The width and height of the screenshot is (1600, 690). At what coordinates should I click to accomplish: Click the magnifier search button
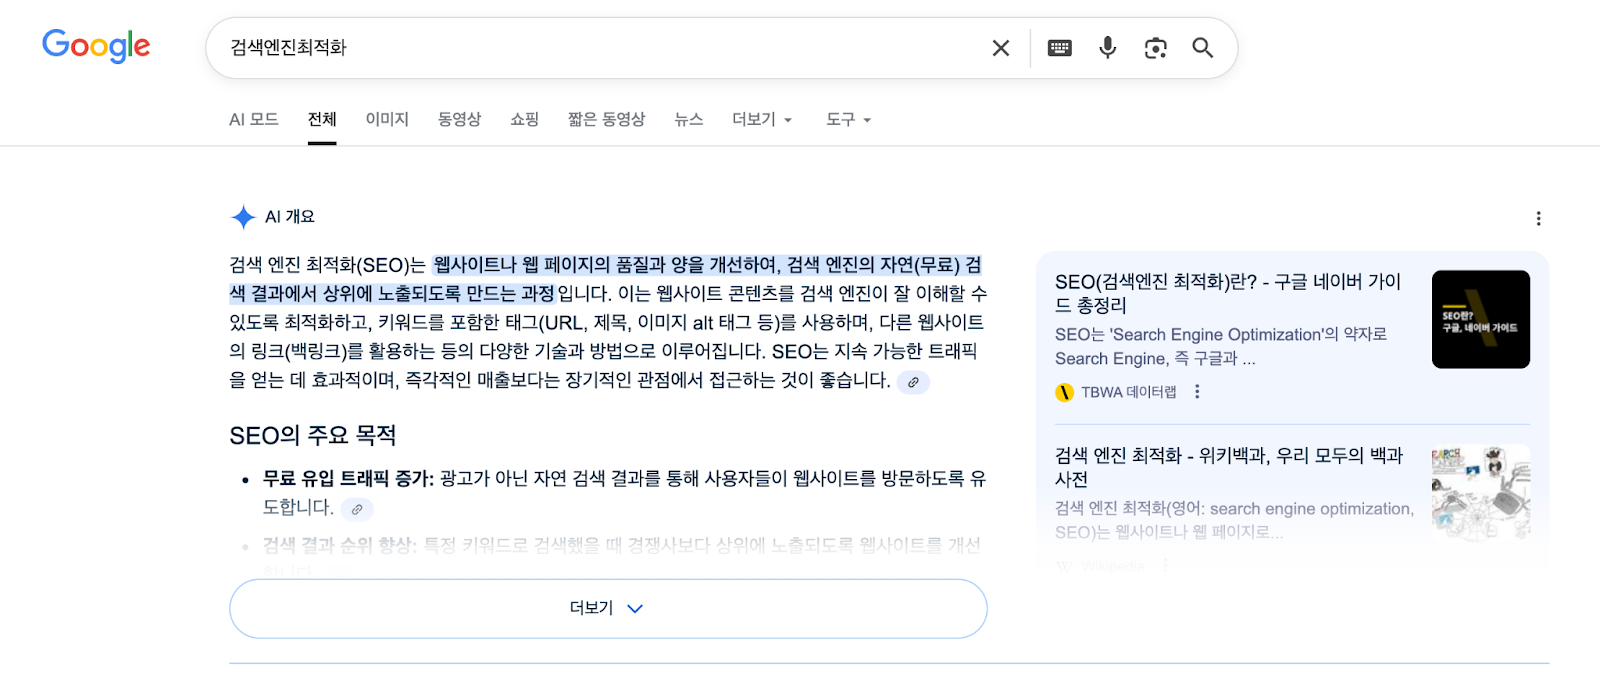pyautogui.click(x=1202, y=48)
